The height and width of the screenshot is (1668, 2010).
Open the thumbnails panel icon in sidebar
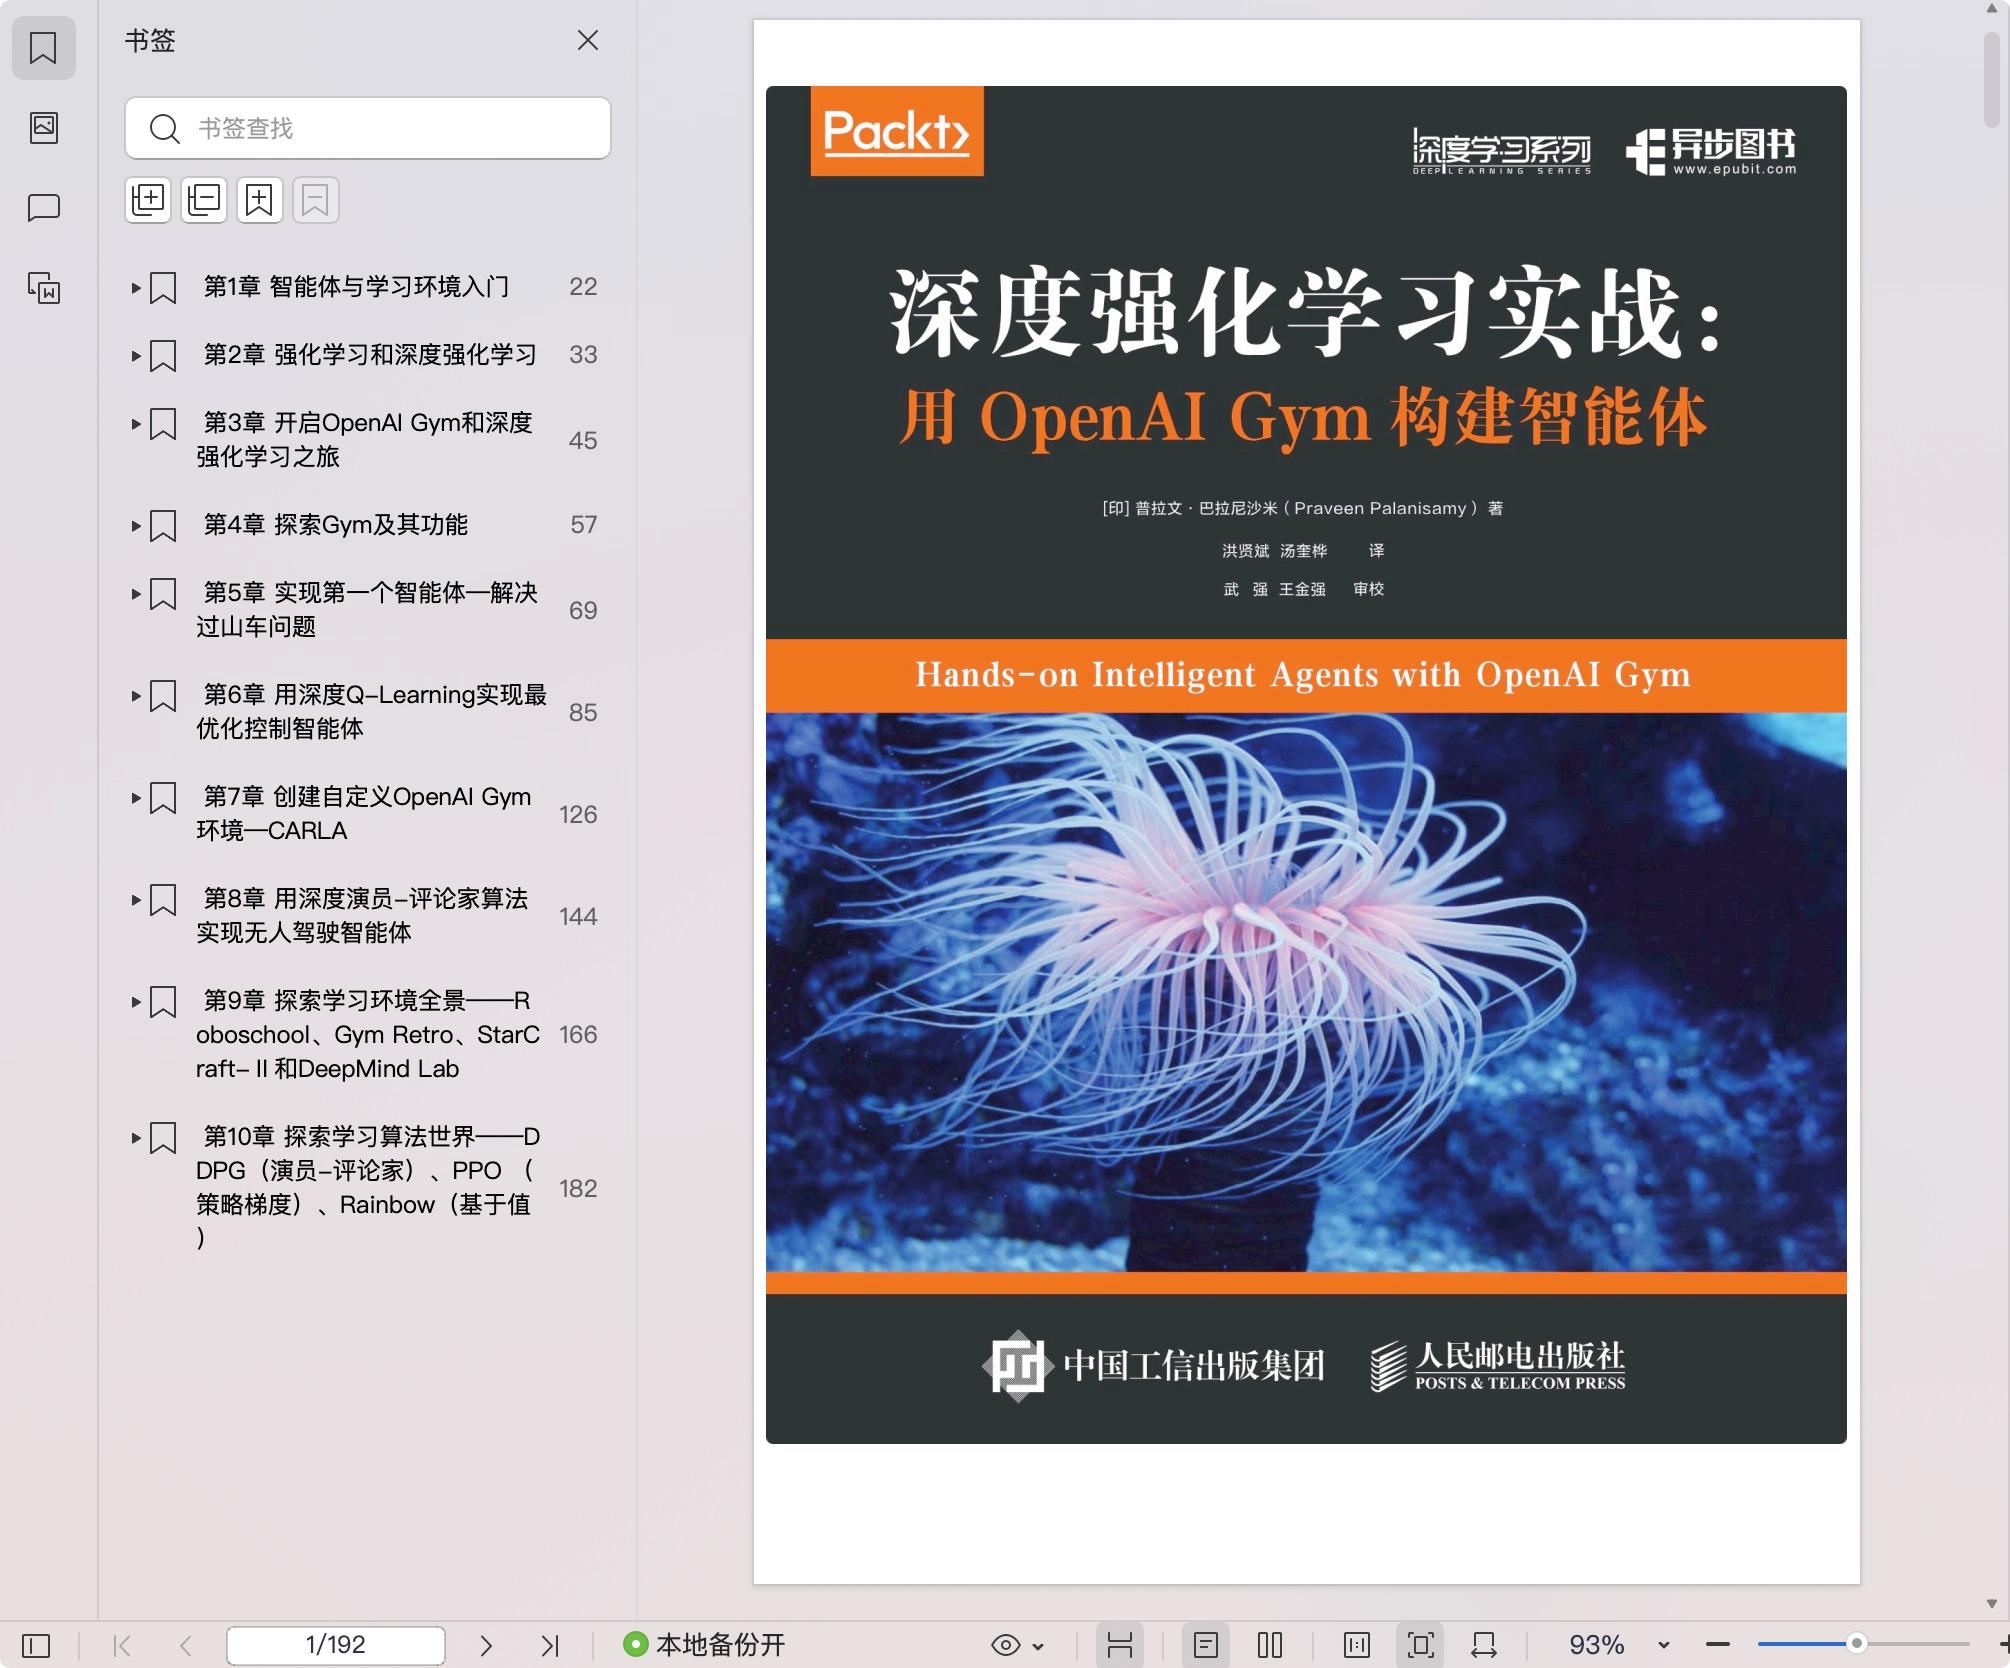coord(43,127)
